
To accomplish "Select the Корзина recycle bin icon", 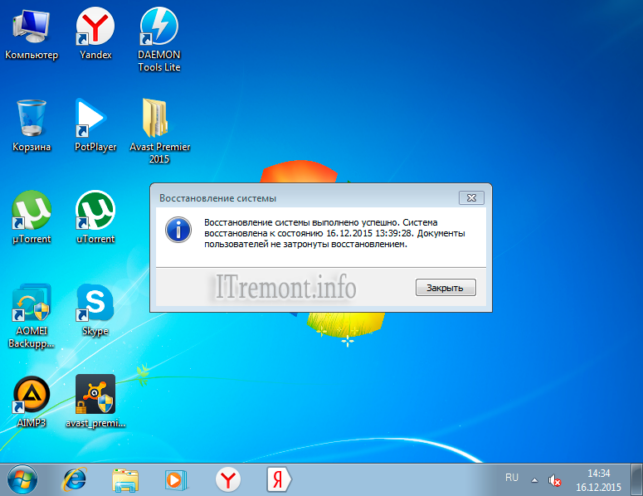I will 32,126.
